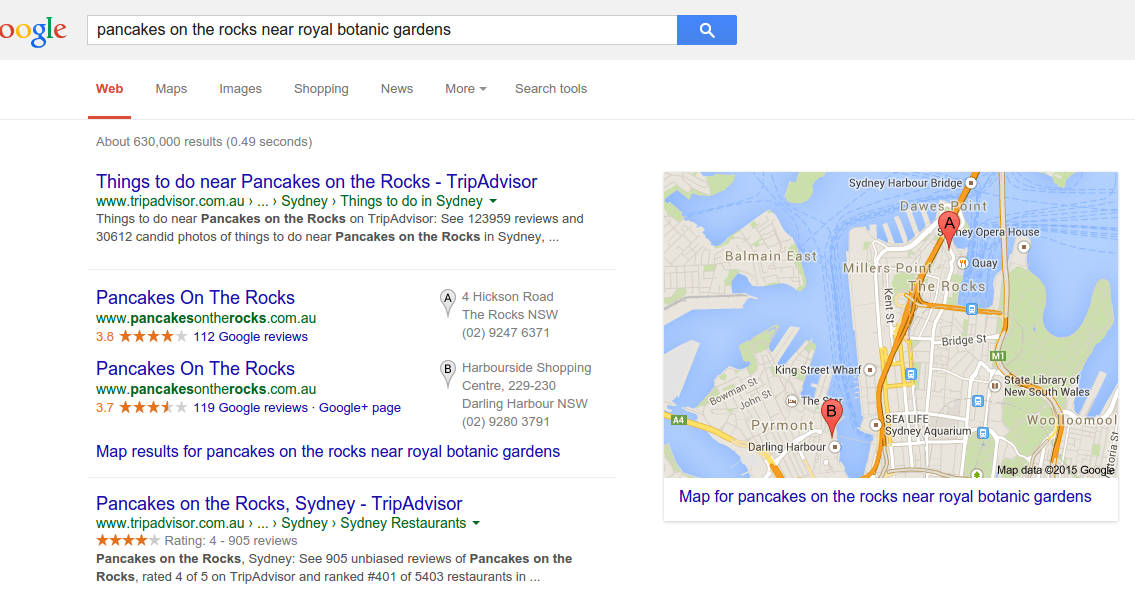The width and height of the screenshot is (1135, 596).
Task: Click the Sydney Opera House marker on map
Action: click(x=1024, y=247)
